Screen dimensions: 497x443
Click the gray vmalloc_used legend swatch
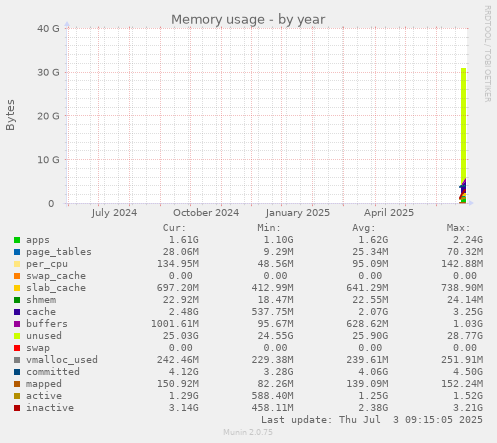[x=17, y=360]
